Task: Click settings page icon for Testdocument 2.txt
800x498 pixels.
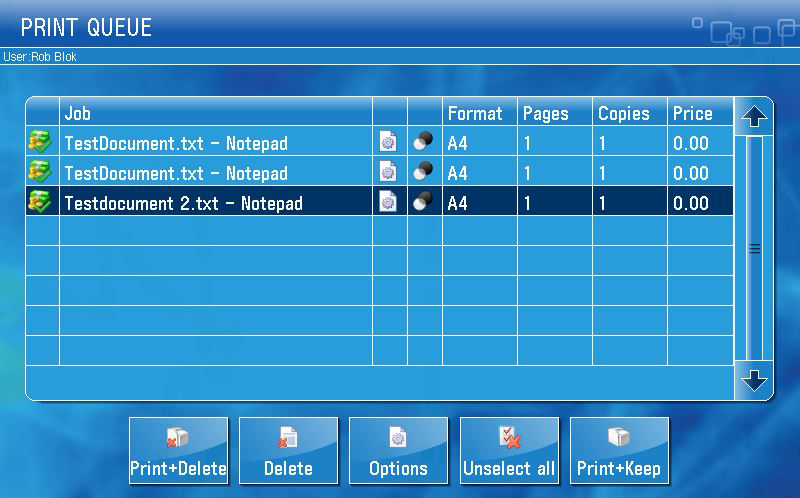Action: coord(388,203)
